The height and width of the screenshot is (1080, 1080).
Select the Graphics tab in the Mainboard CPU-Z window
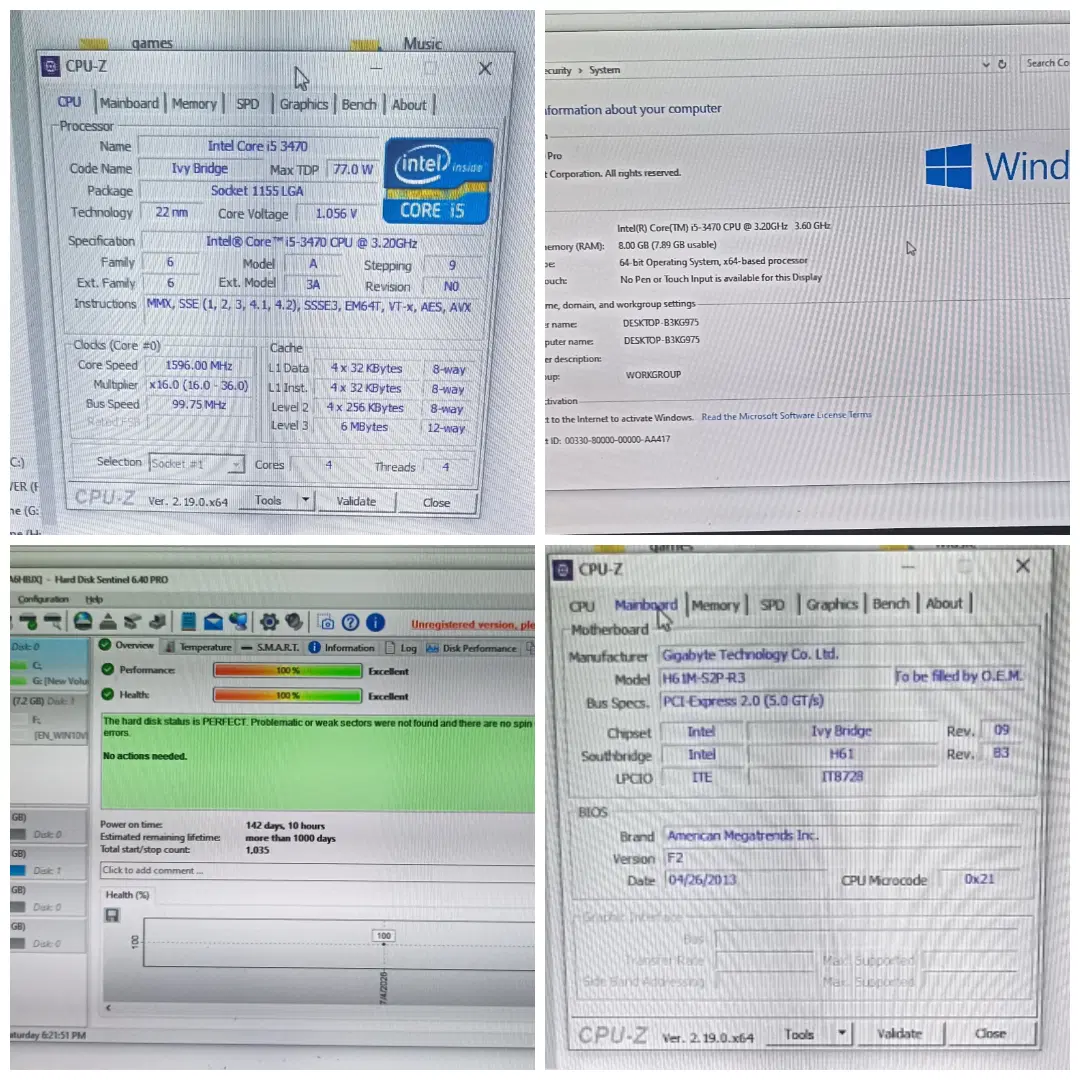832,605
